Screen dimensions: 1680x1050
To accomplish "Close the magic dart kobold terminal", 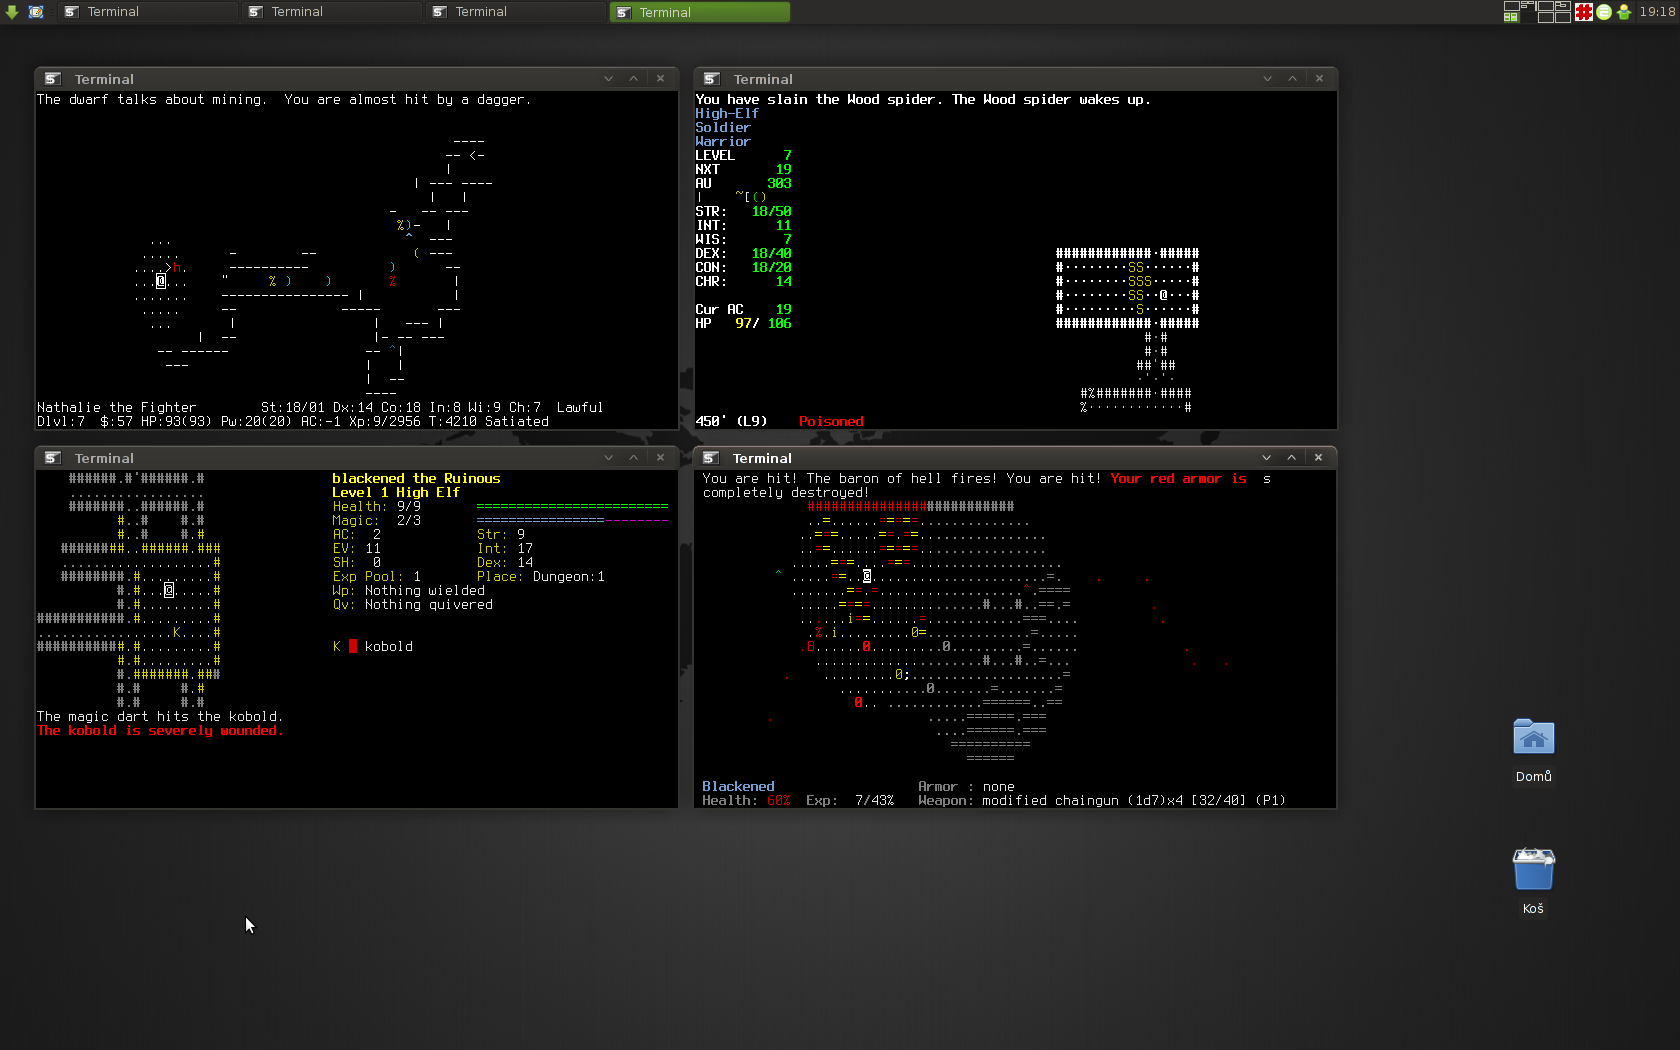I will 660,457.
